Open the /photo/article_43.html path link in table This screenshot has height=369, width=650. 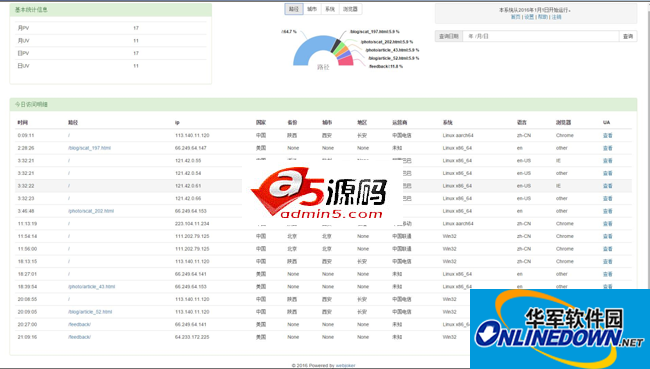pos(92,286)
